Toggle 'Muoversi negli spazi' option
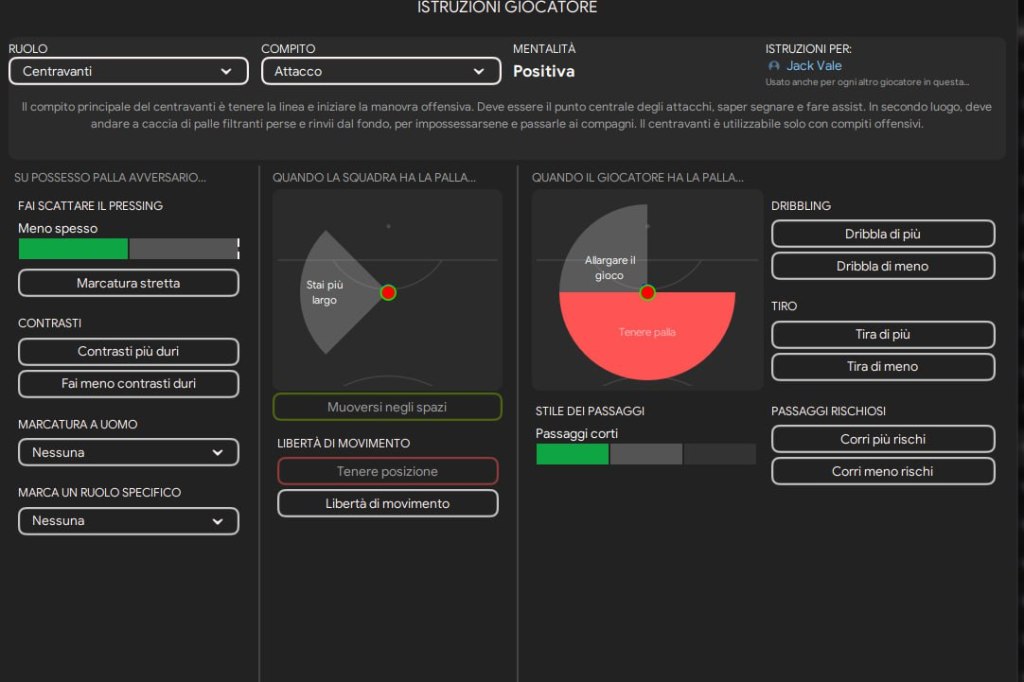 coord(387,407)
